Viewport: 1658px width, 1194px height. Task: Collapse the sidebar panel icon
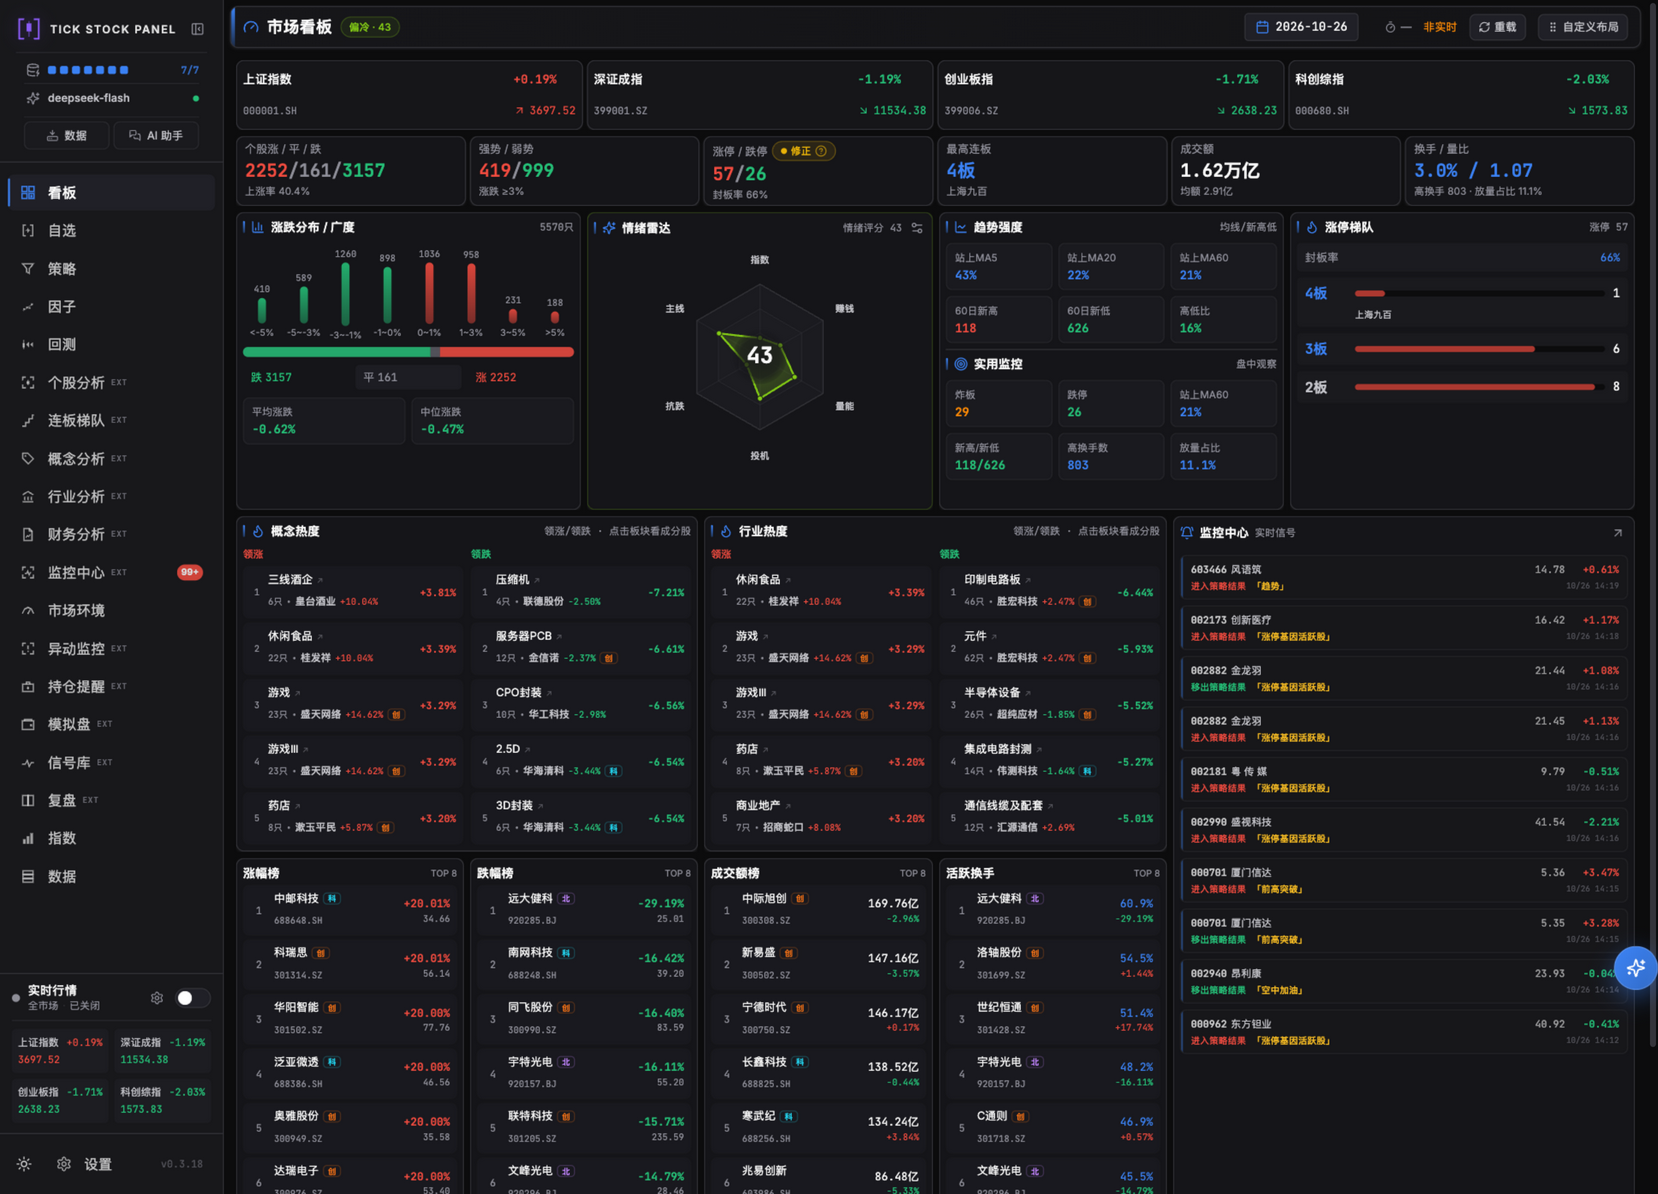pyautogui.click(x=197, y=29)
